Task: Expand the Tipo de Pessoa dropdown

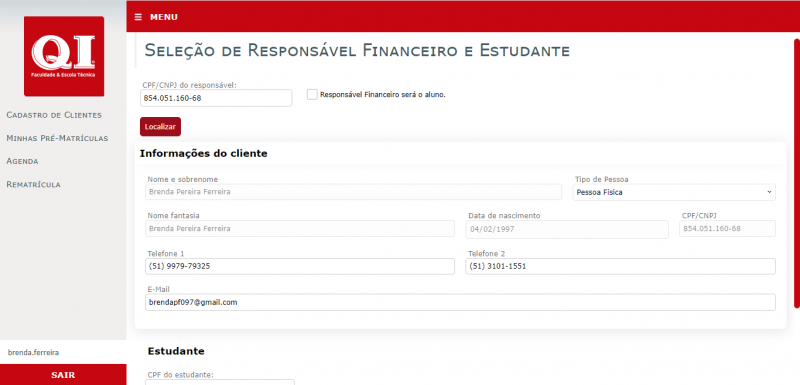Action: point(674,192)
